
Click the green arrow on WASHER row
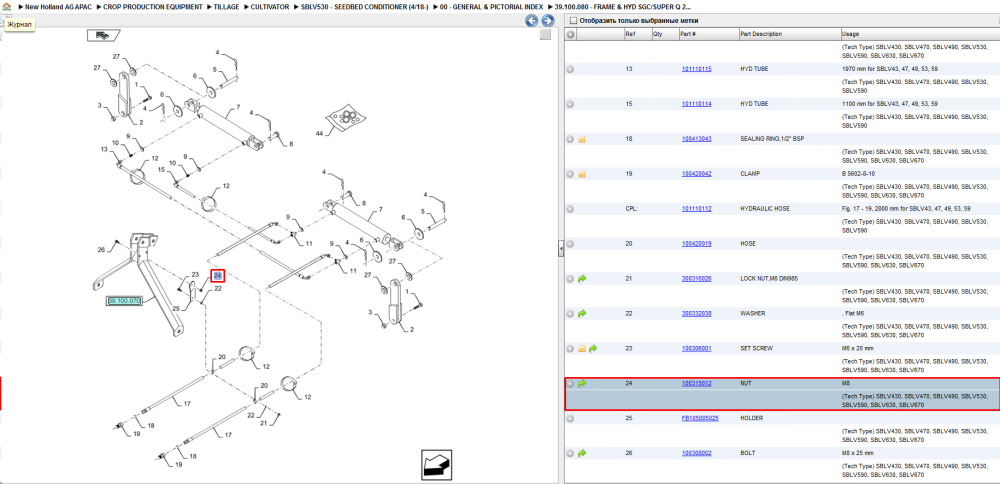(582, 314)
